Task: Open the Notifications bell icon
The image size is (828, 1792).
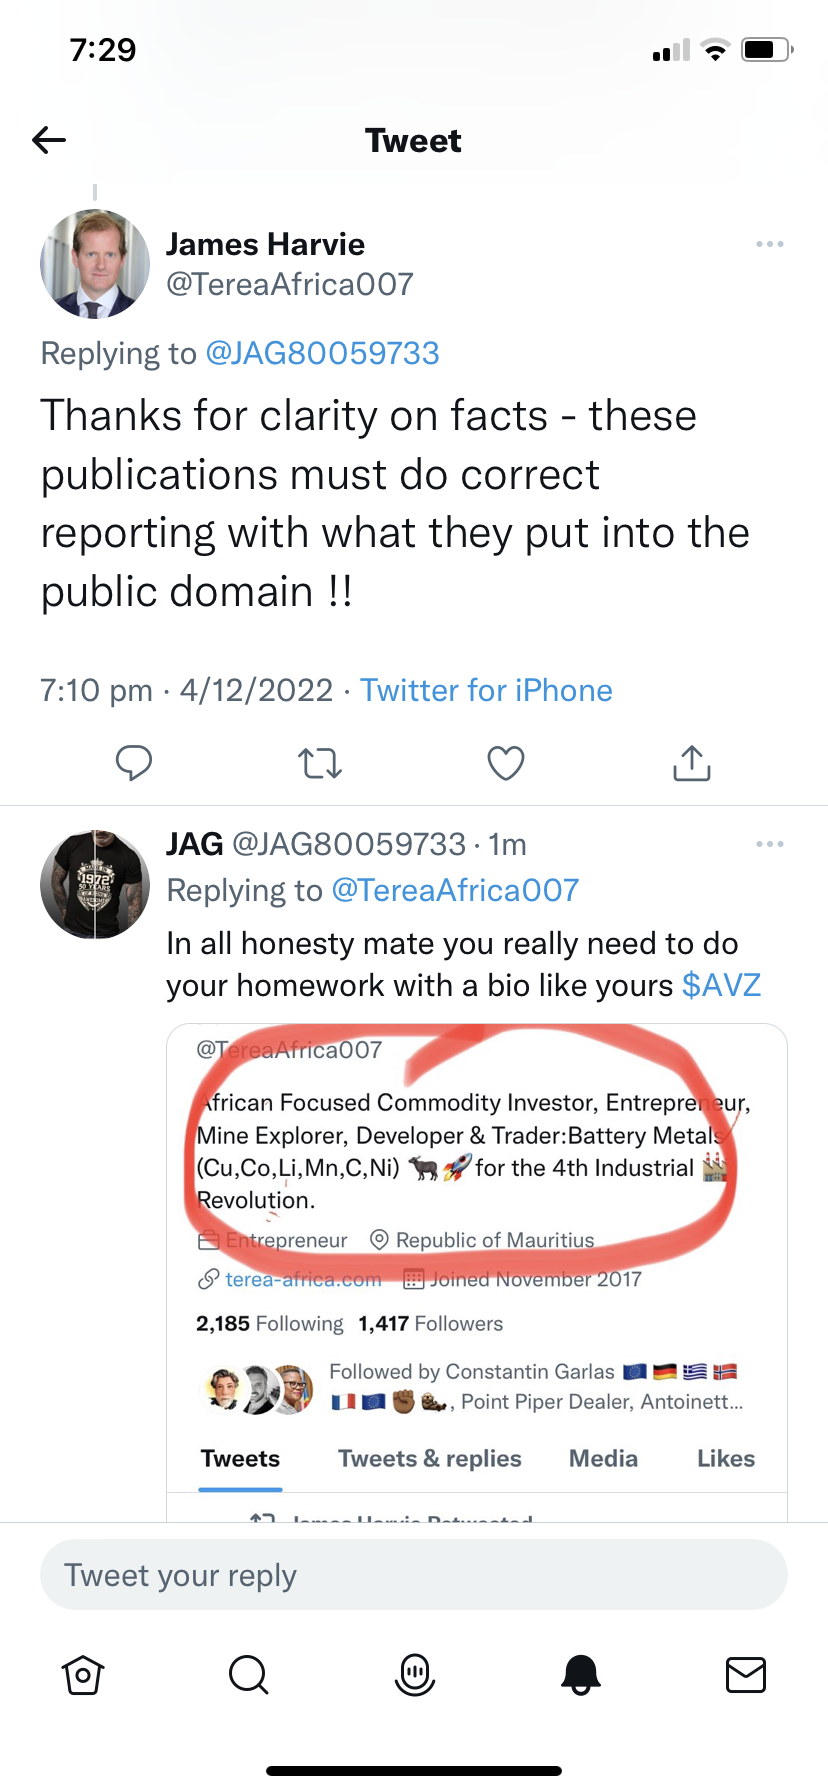Action: pos(580,1674)
